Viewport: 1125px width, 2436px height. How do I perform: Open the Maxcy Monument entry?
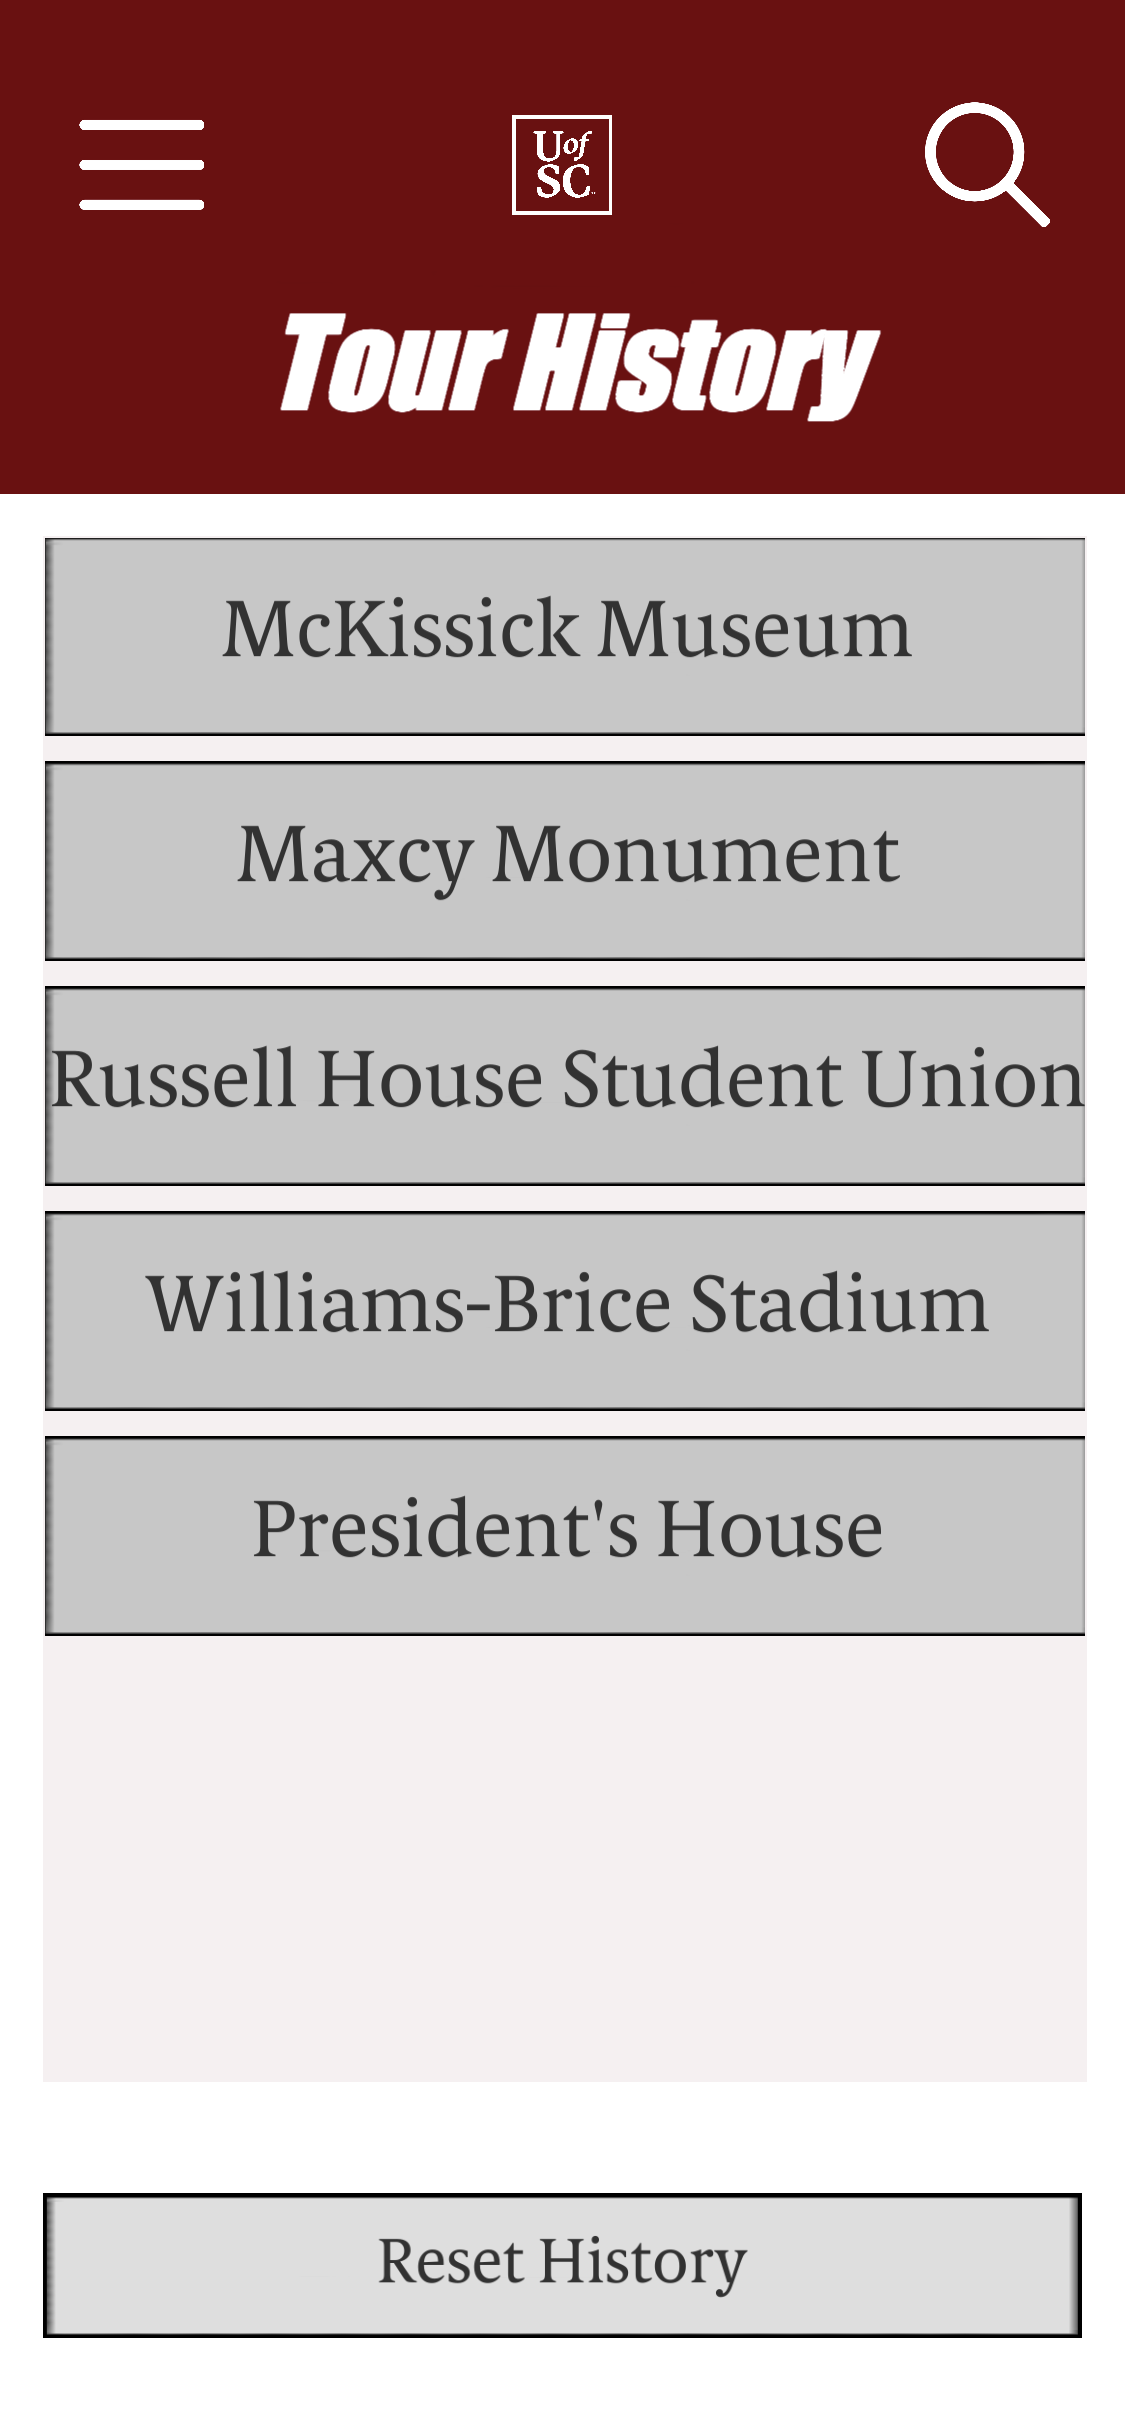click(565, 860)
